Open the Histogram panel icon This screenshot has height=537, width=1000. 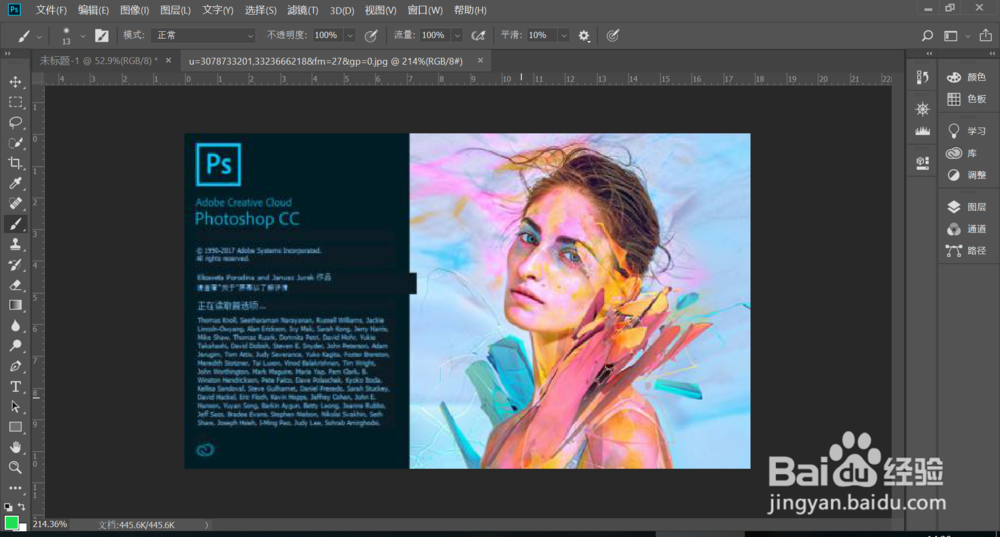coord(922,131)
